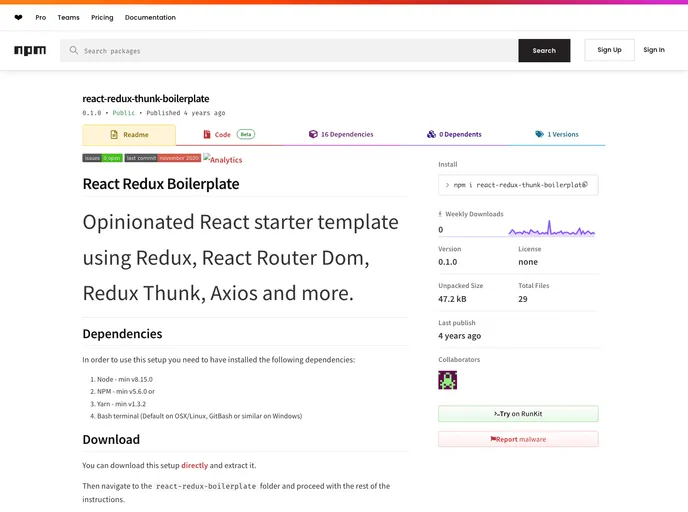Click the Dependents cubes icon
This screenshot has width=688, height=512.
(x=431, y=134)
